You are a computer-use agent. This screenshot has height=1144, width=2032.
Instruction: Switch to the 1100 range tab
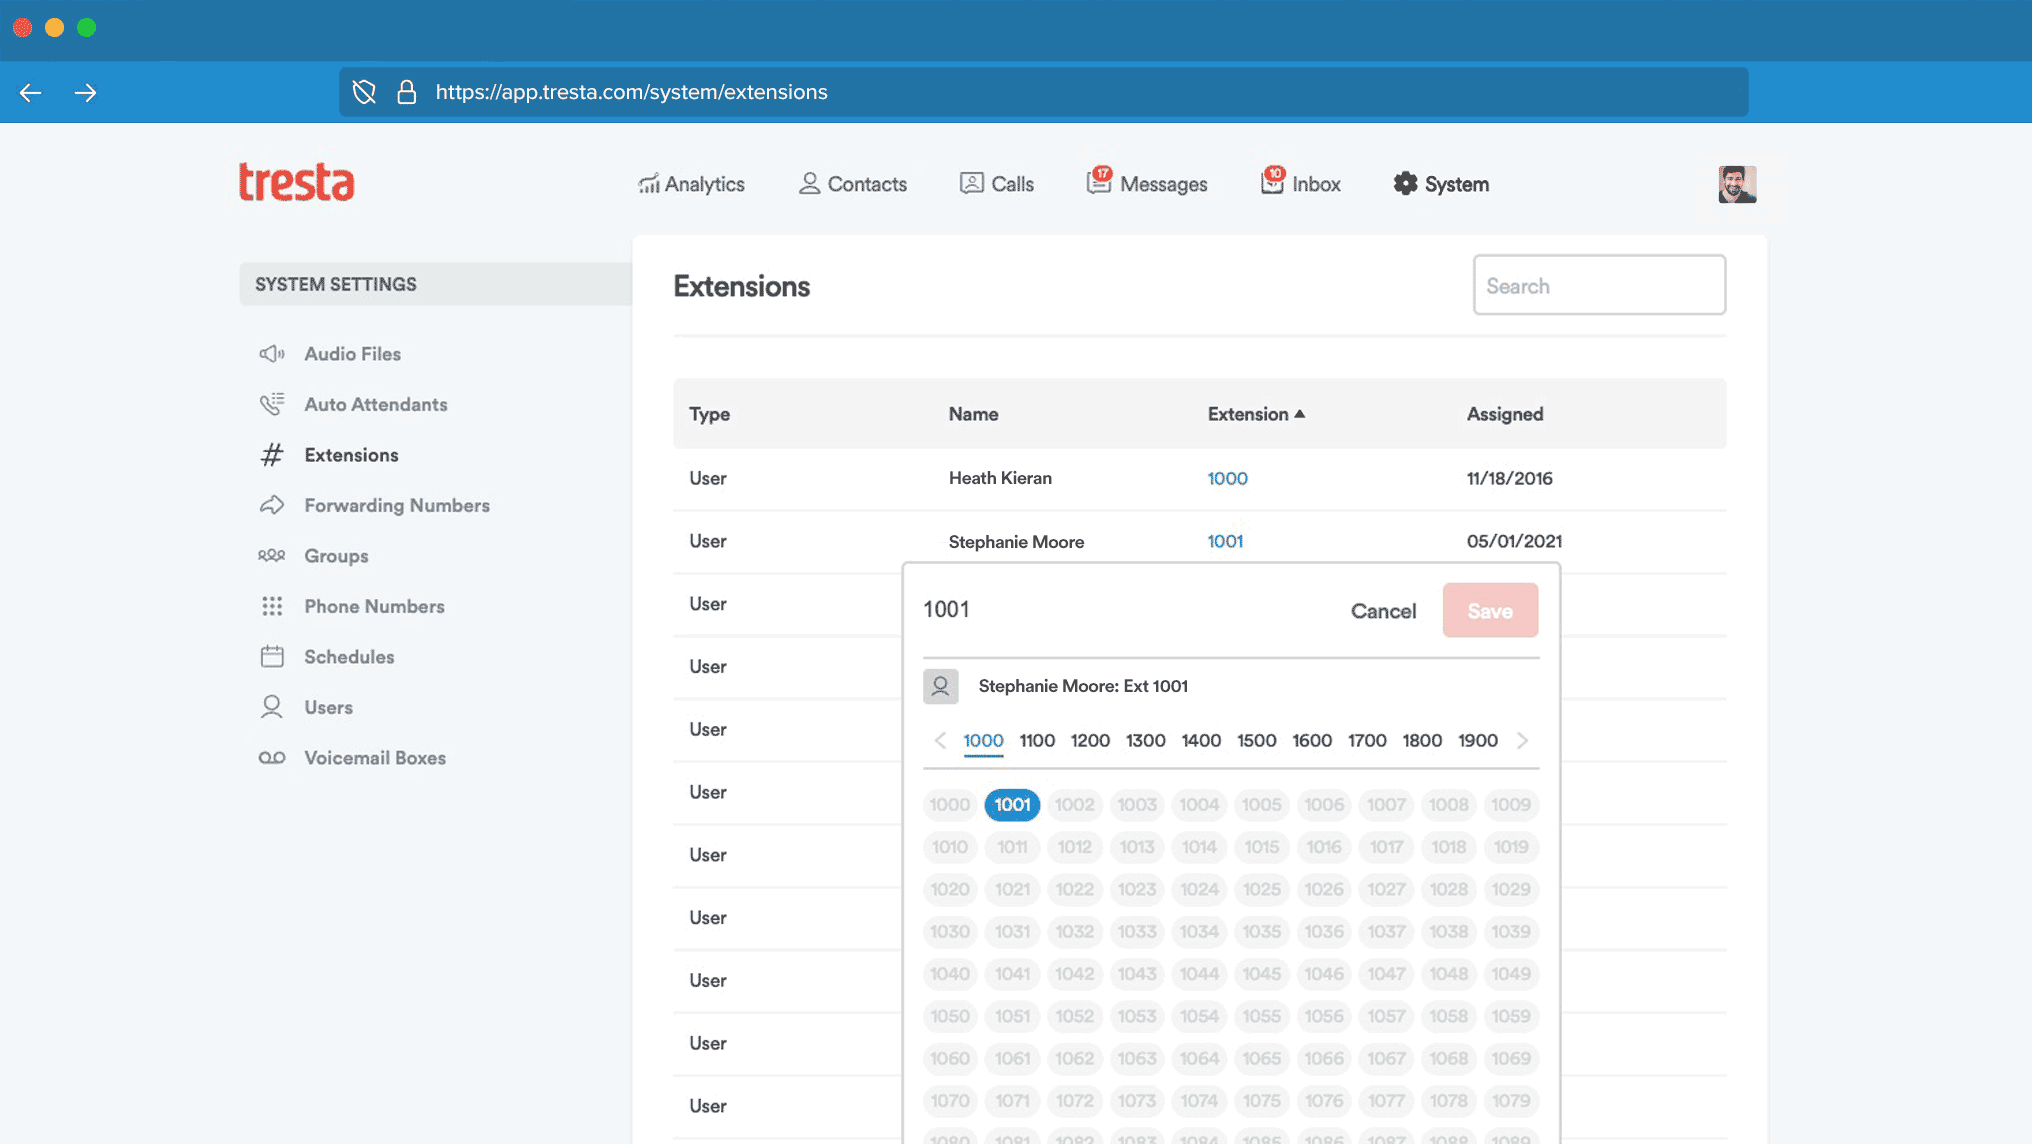pos(1037,741)
